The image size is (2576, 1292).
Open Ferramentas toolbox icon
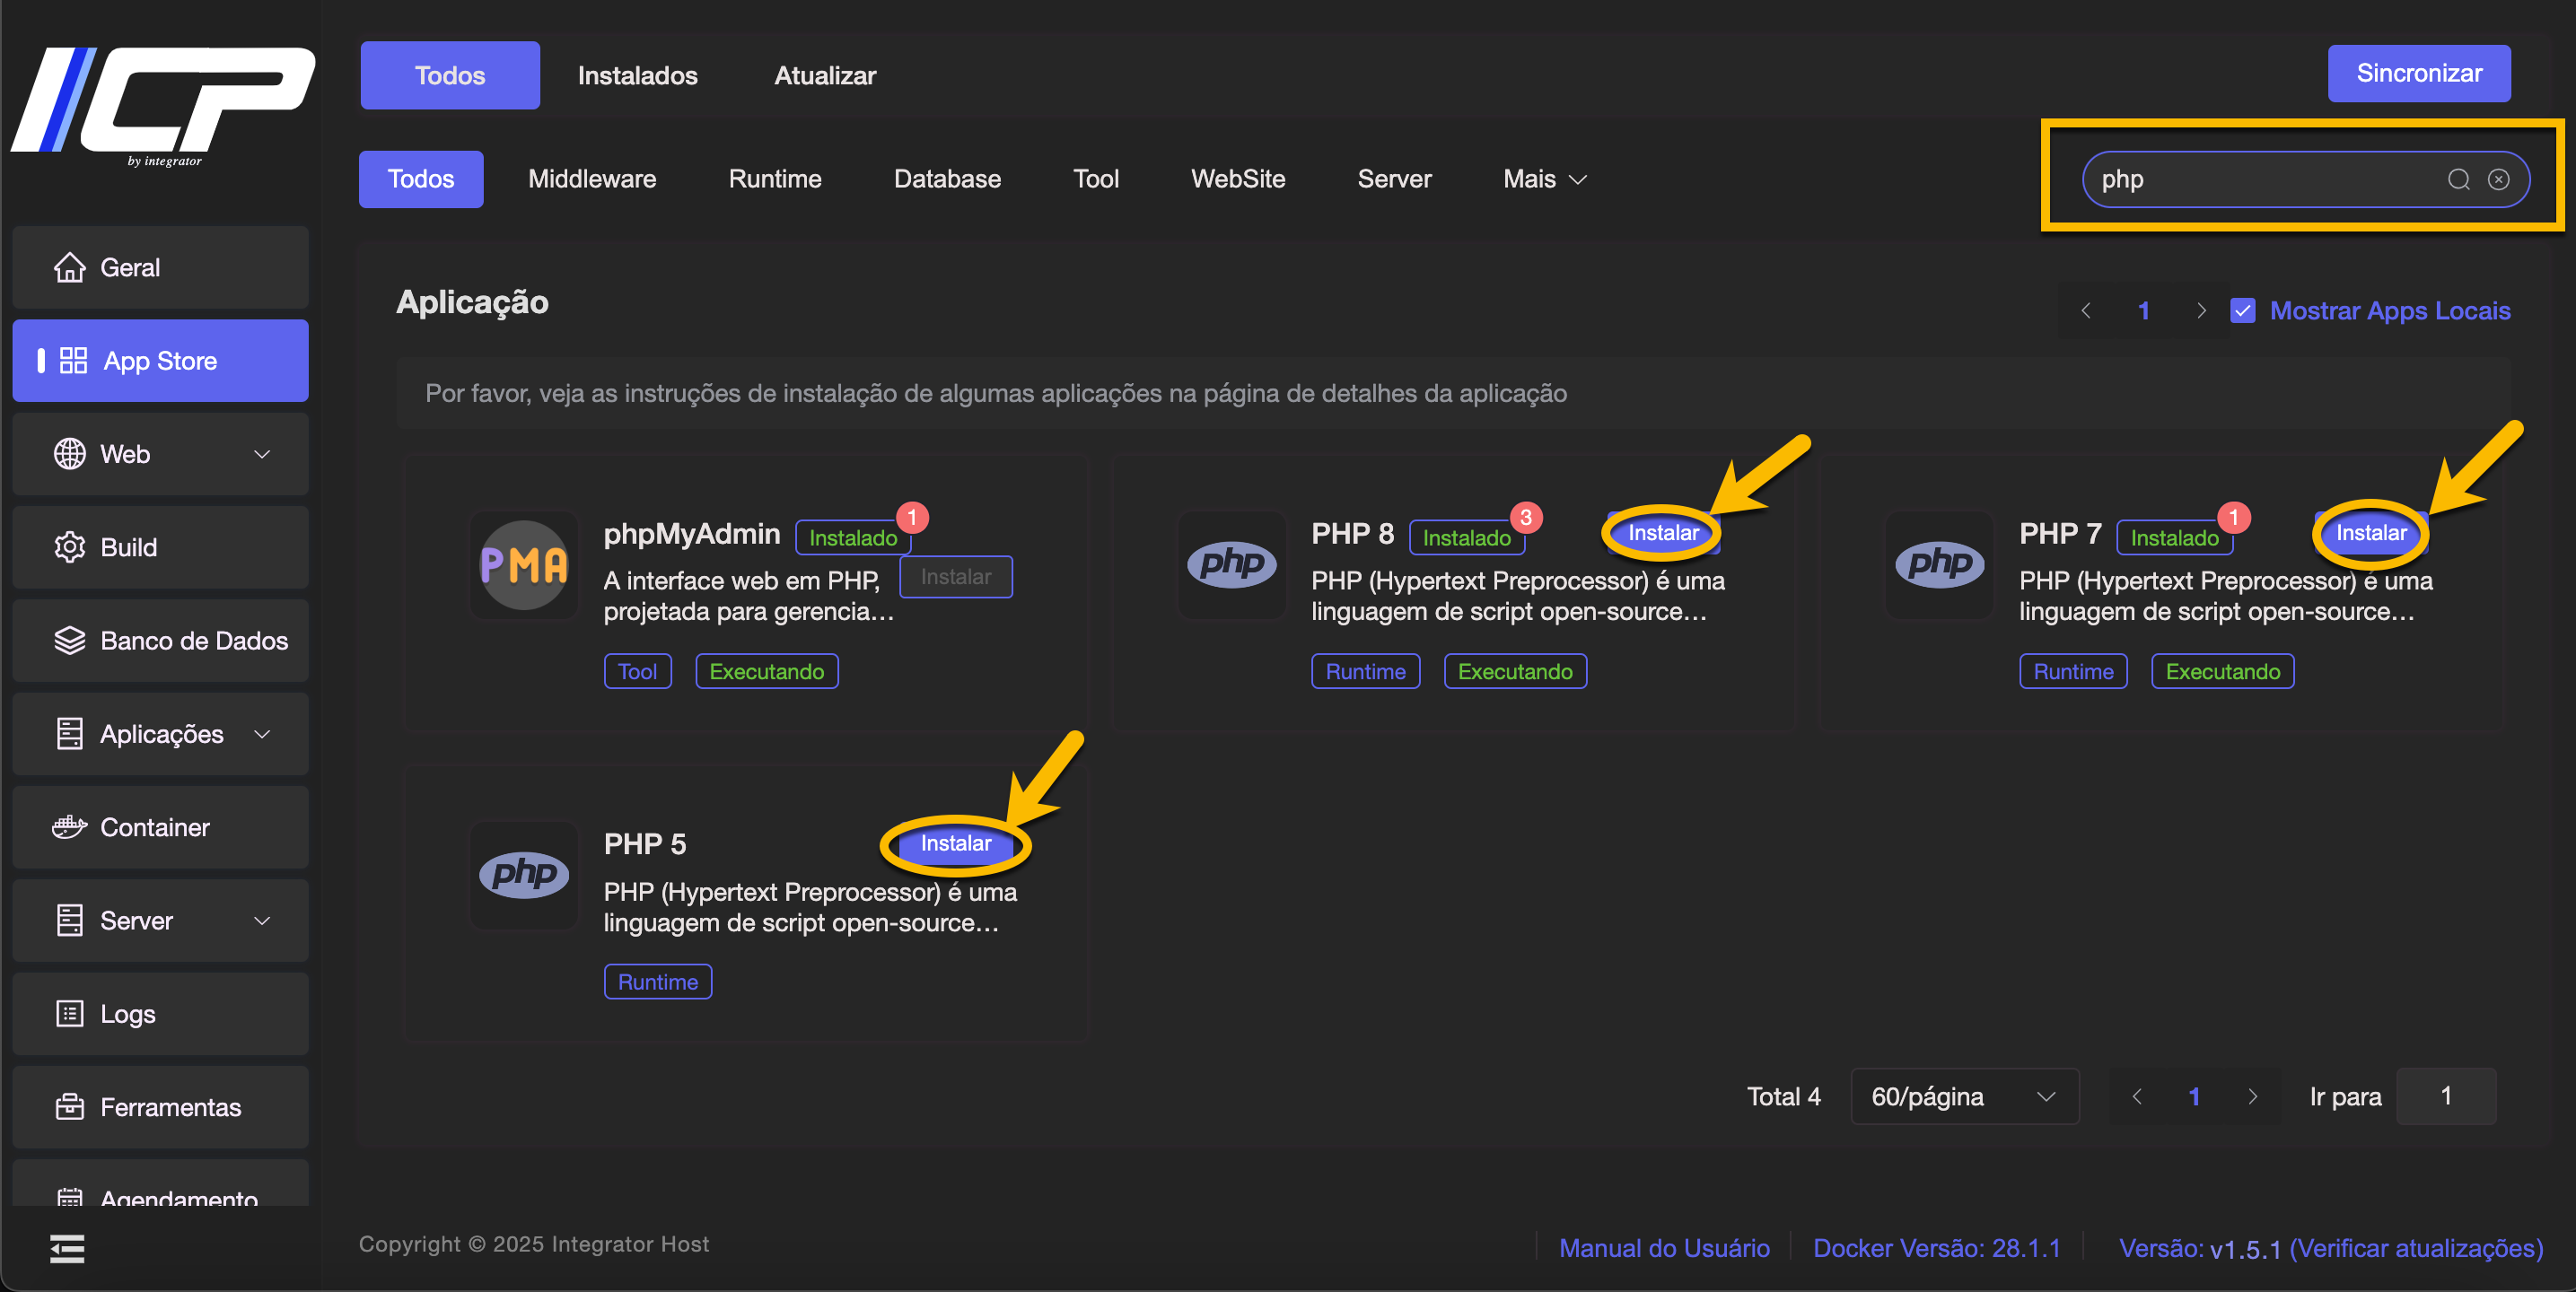pyautogui.click(x=69, y=1107)
